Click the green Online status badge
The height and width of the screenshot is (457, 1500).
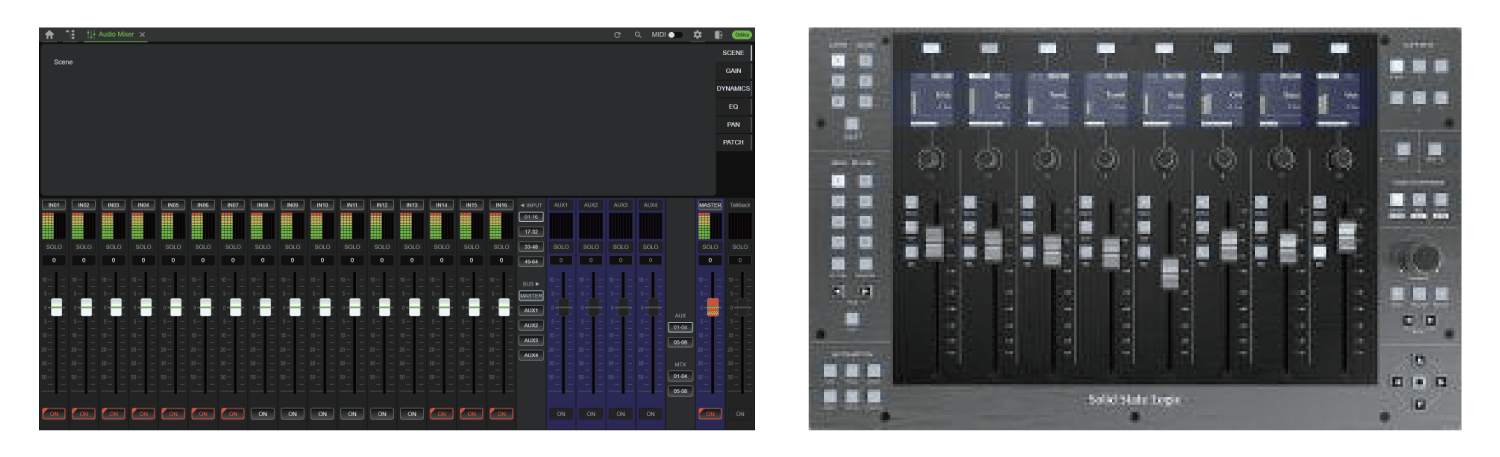[x=742, y=35]
